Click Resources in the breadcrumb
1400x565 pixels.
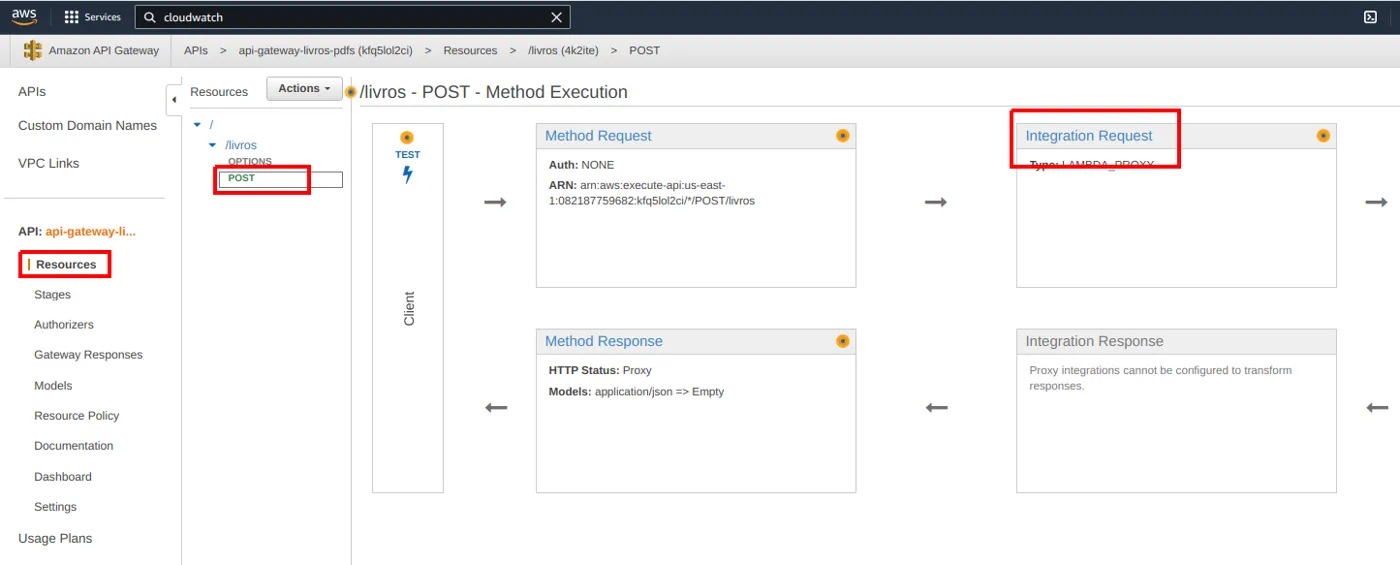click(470, 50)
